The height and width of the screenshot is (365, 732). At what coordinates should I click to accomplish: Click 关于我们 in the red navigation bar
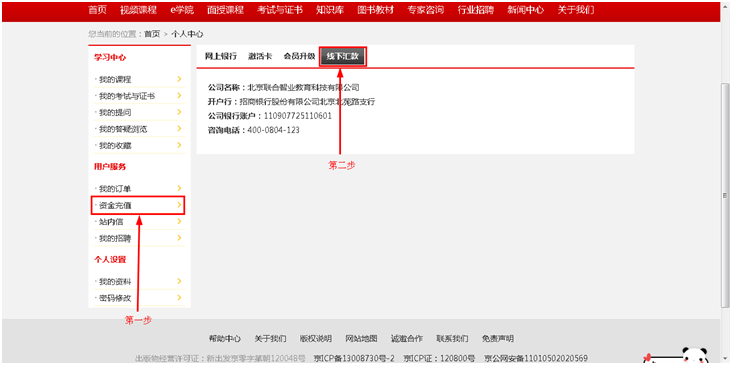[x=576, y=10]
